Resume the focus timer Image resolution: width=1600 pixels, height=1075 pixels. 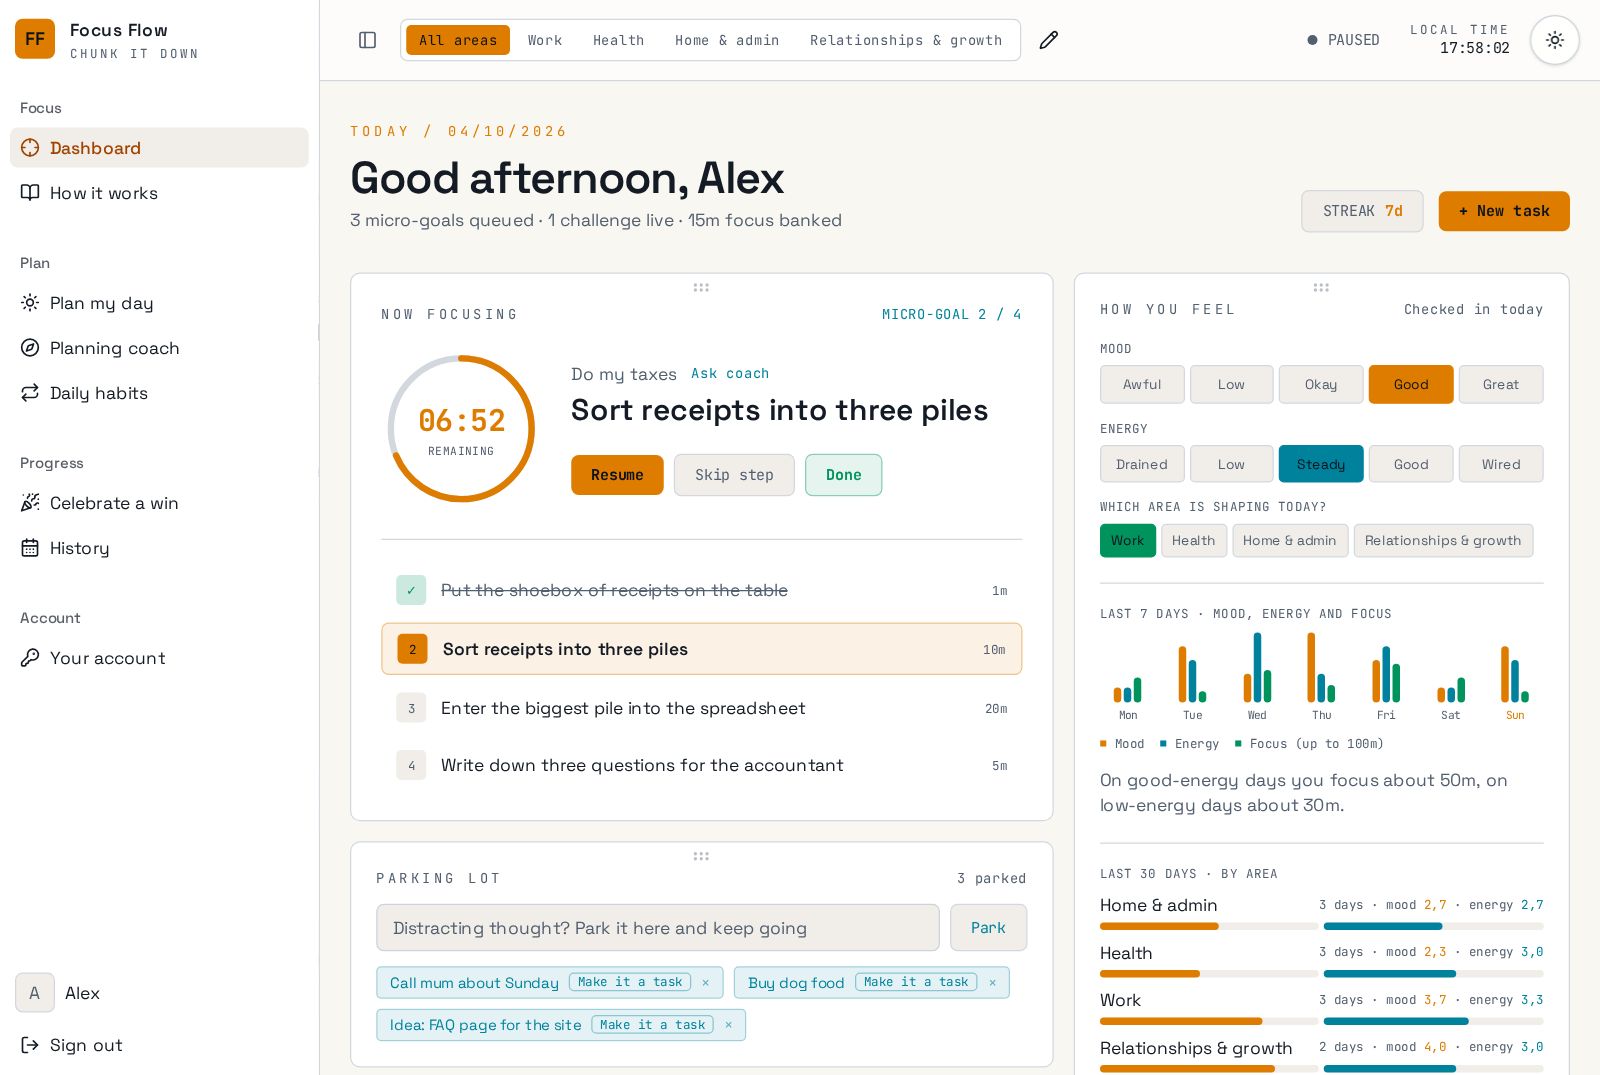[x=617, y=475]
